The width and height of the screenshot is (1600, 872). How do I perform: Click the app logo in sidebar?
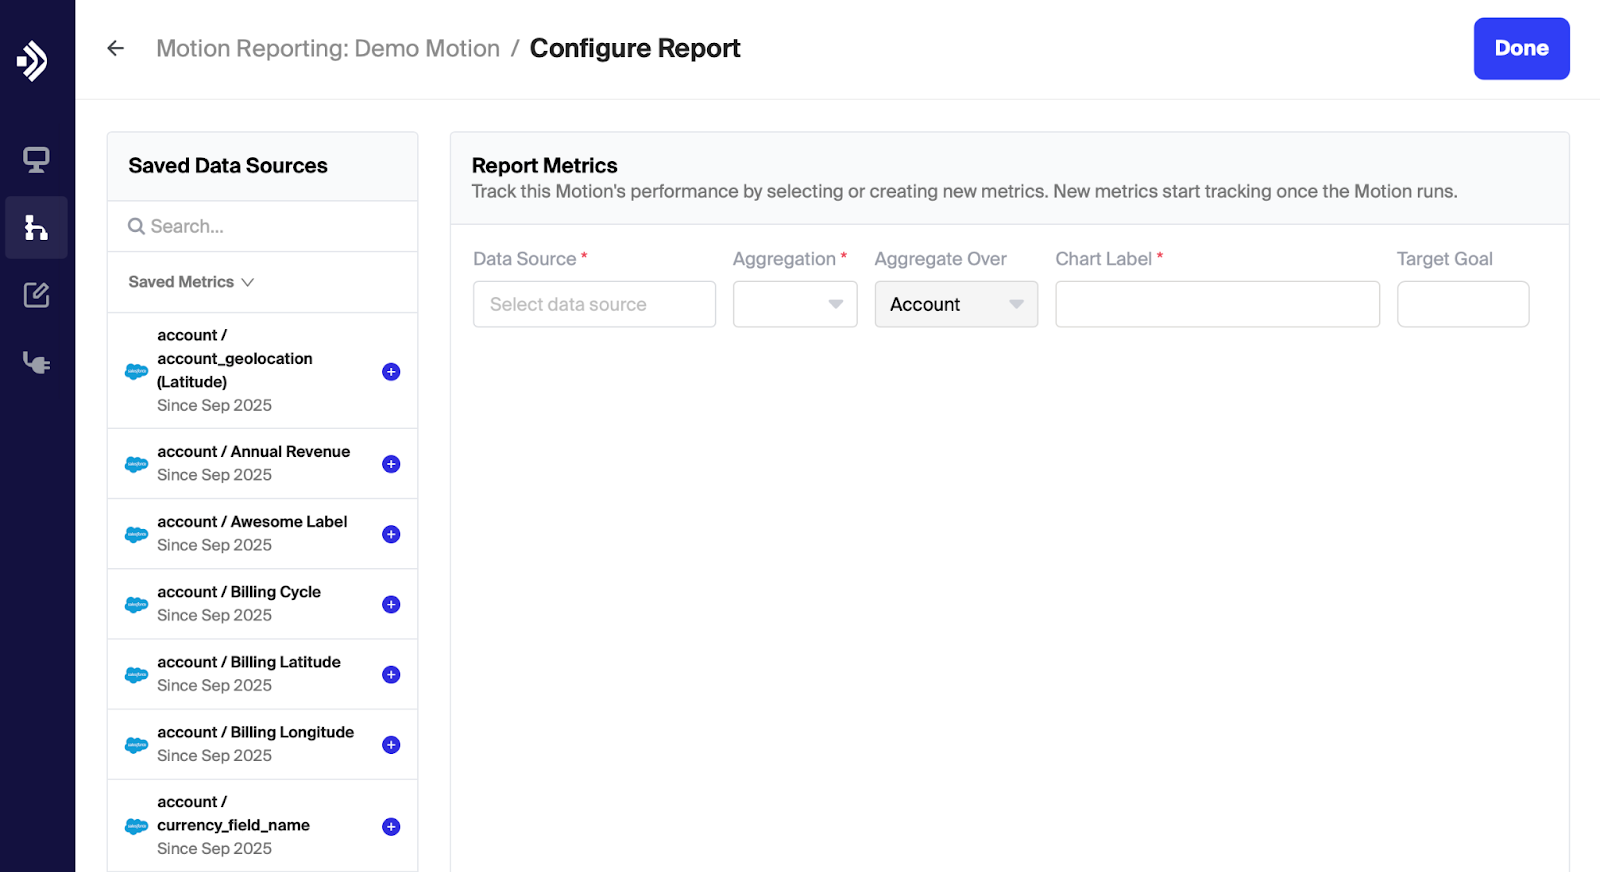coord(33,61)
